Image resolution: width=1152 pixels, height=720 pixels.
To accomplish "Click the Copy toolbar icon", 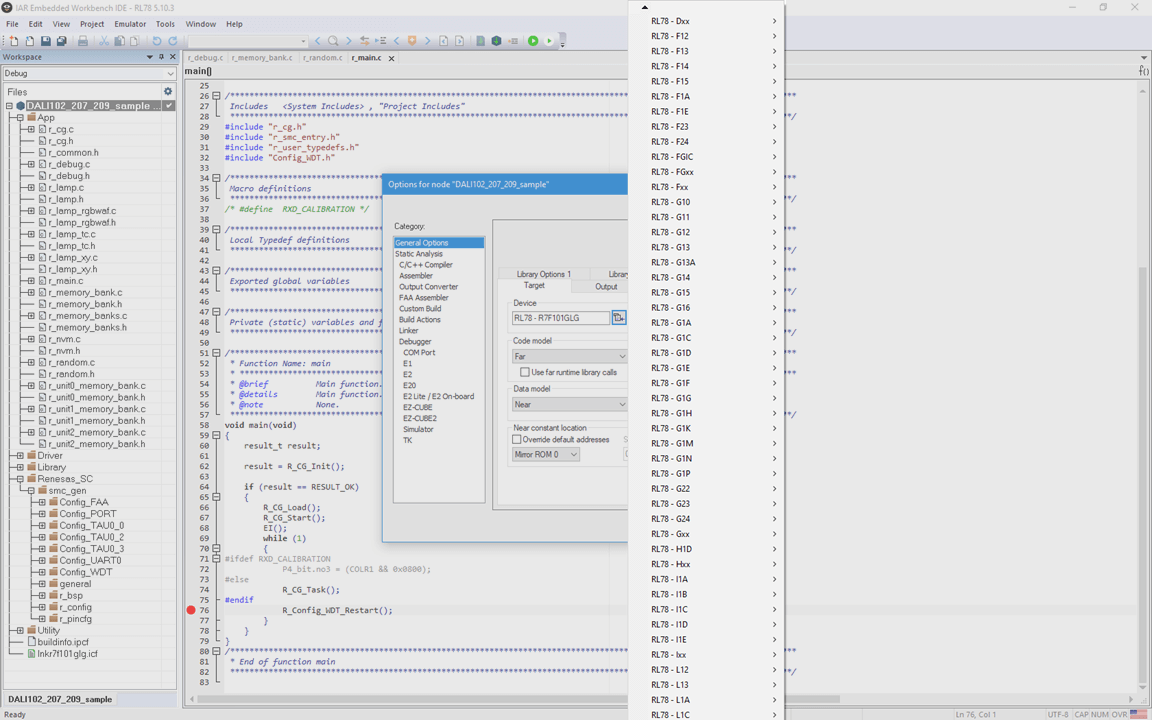I will click(120, 41).
